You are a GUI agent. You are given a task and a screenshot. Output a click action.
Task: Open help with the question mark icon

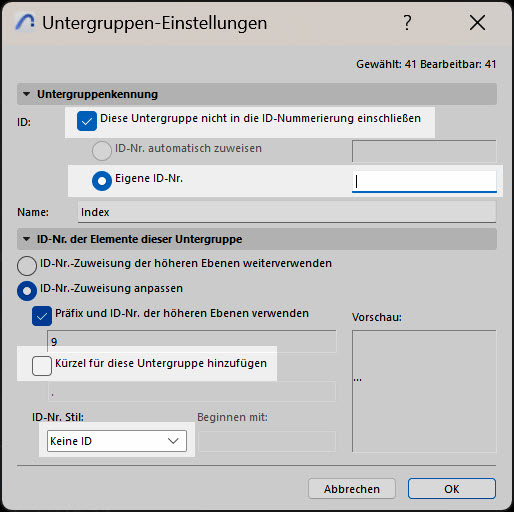pyautogui.click(x=407, y=23)
